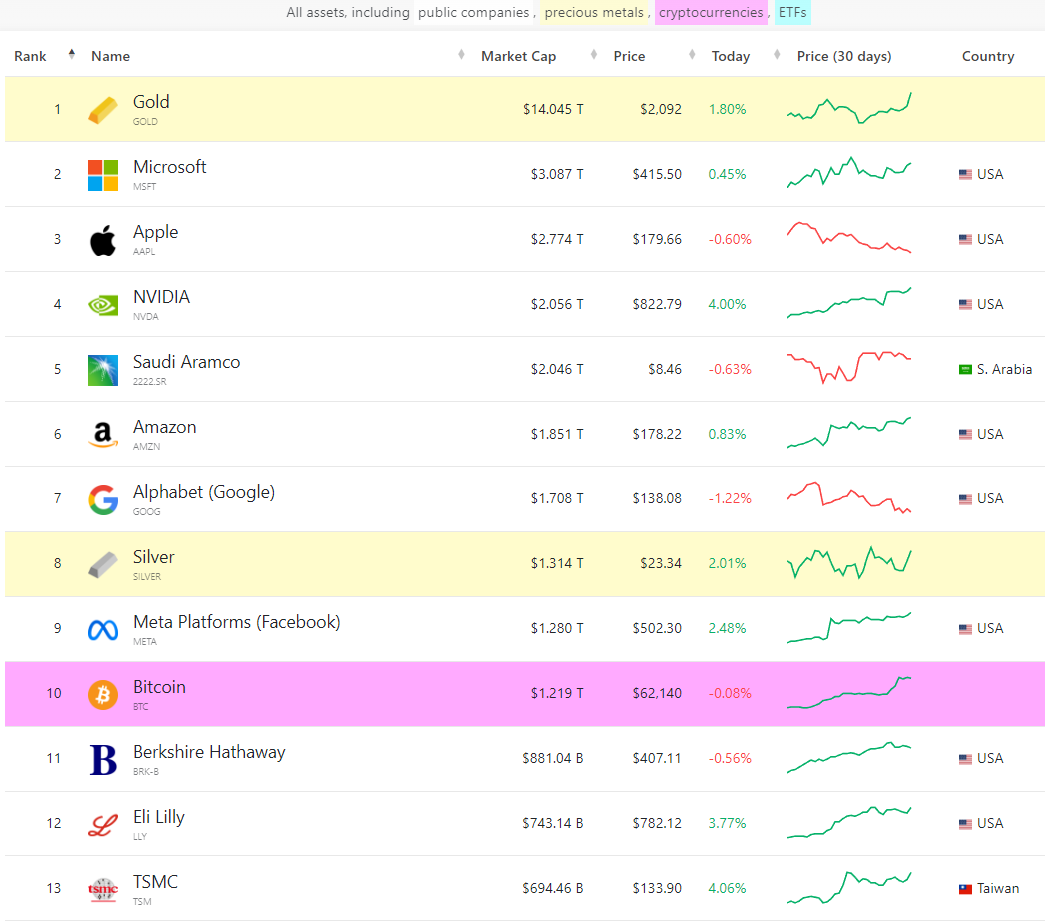Click the Eli Lilly logo icon

click(x=103, y=825)
